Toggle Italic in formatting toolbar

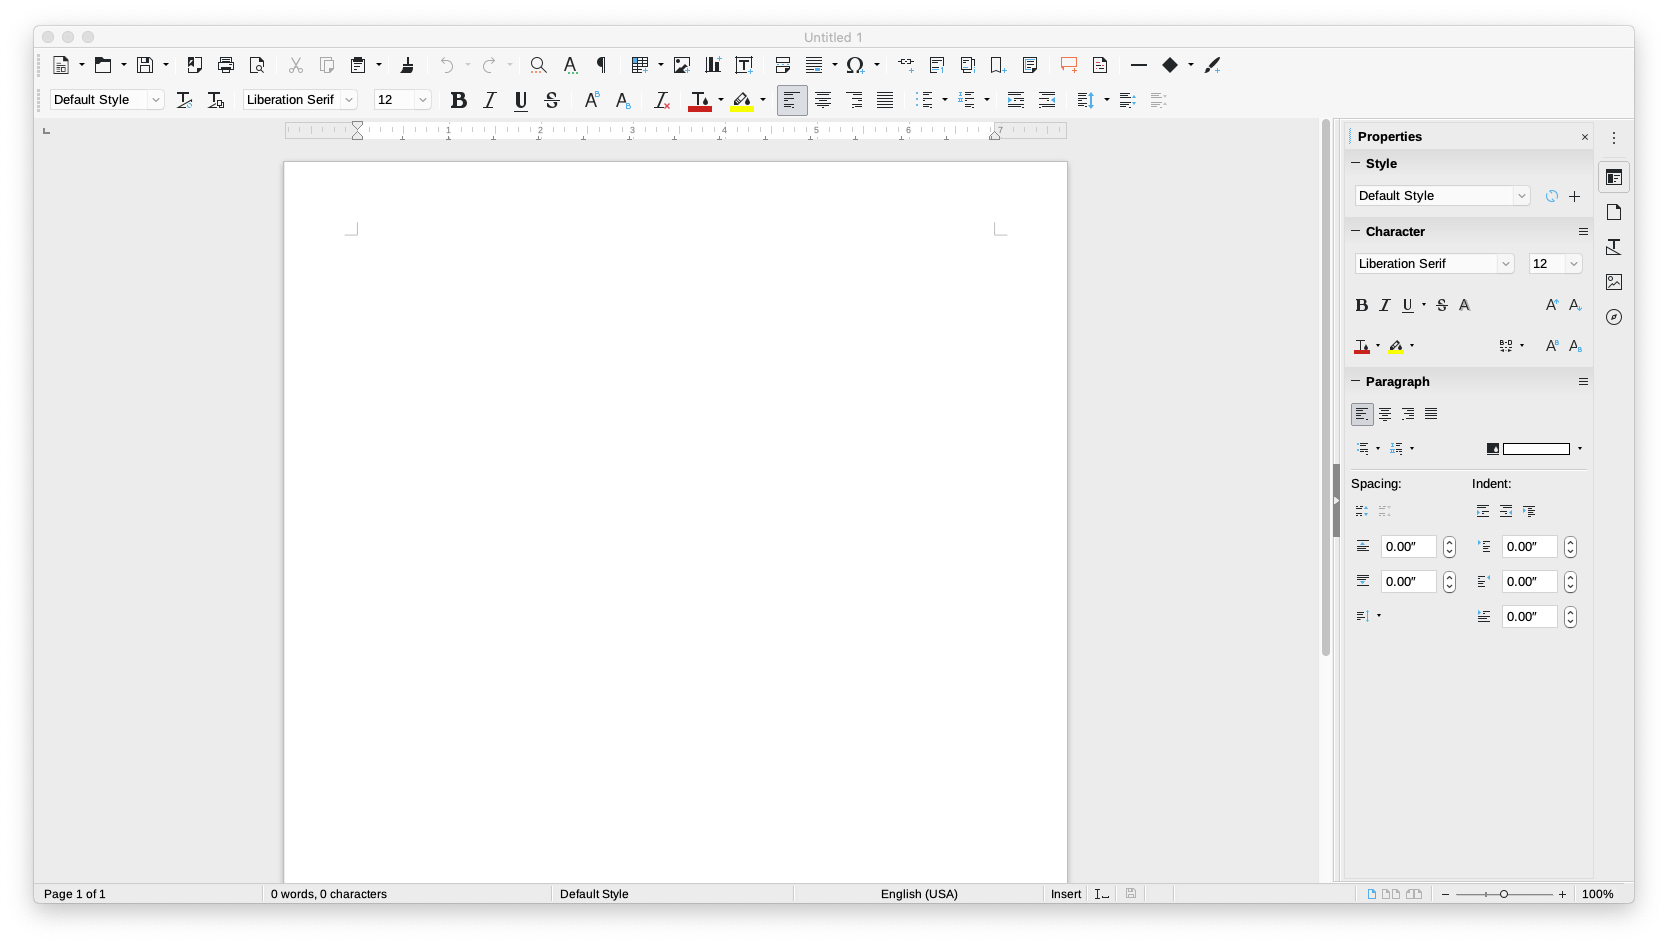(x=490, y=100)
